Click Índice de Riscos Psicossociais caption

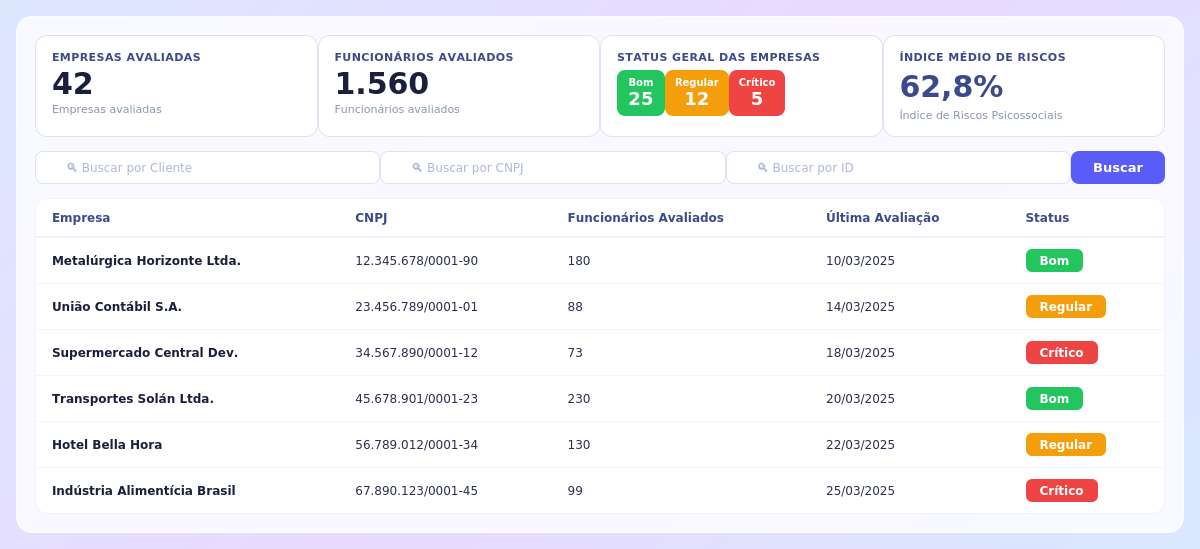981,116
